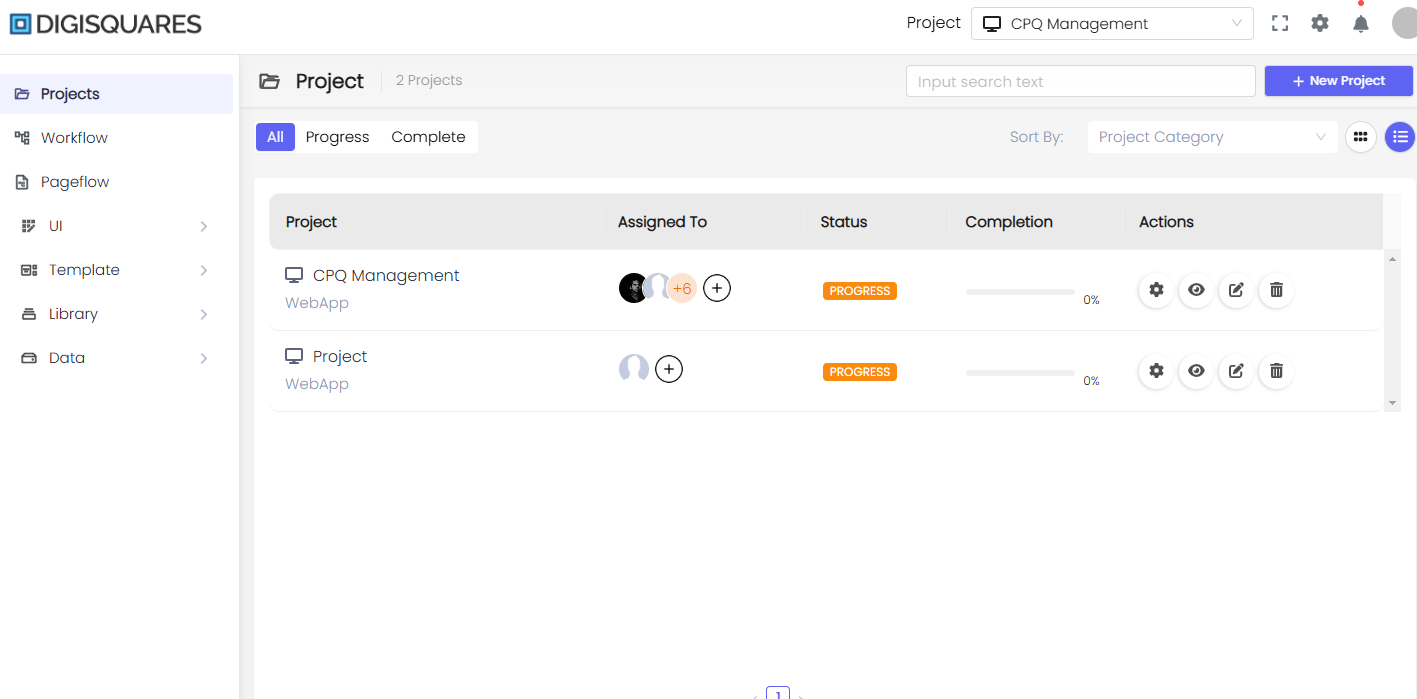Switch to list view
1417x699 pixels.
(1400, 137)
